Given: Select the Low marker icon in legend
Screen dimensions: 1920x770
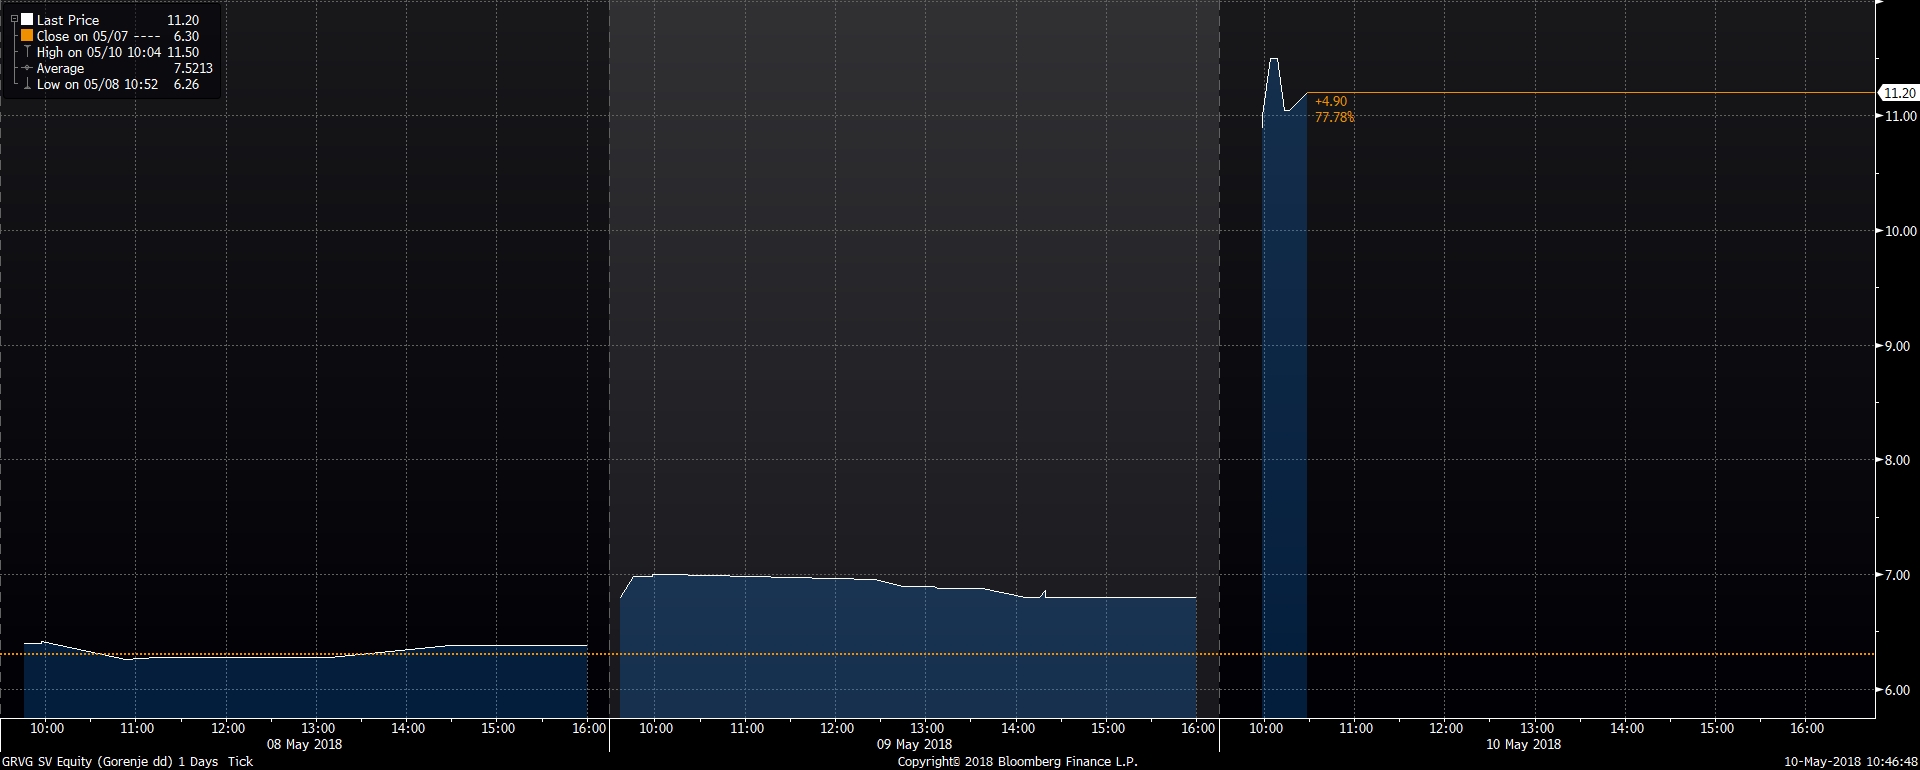Looking at the screenshot, I should click(x=27, y=85).
